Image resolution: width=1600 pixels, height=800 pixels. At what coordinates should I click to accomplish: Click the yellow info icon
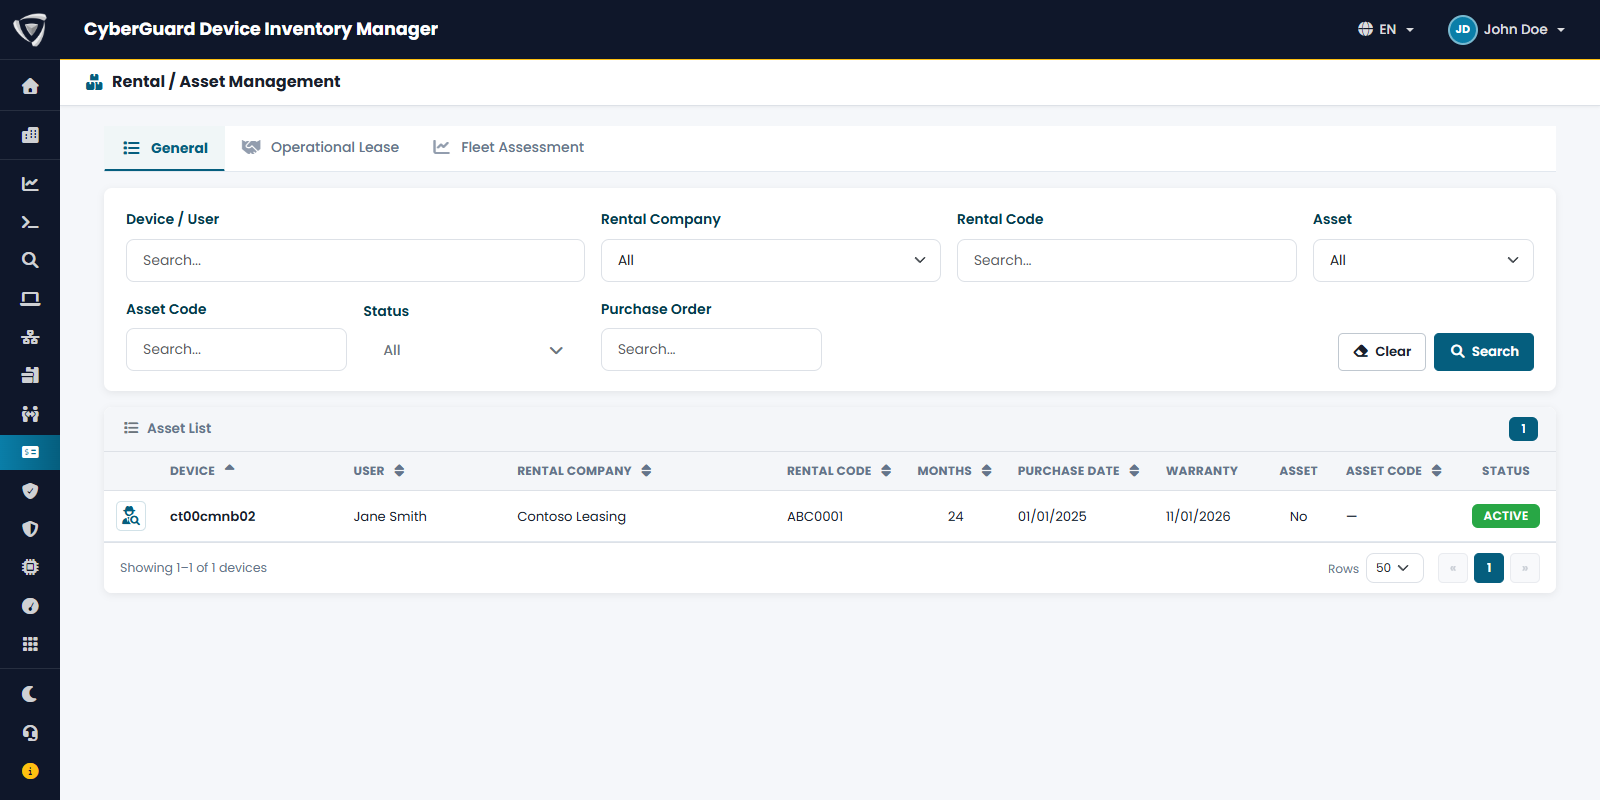coord(30,771)
